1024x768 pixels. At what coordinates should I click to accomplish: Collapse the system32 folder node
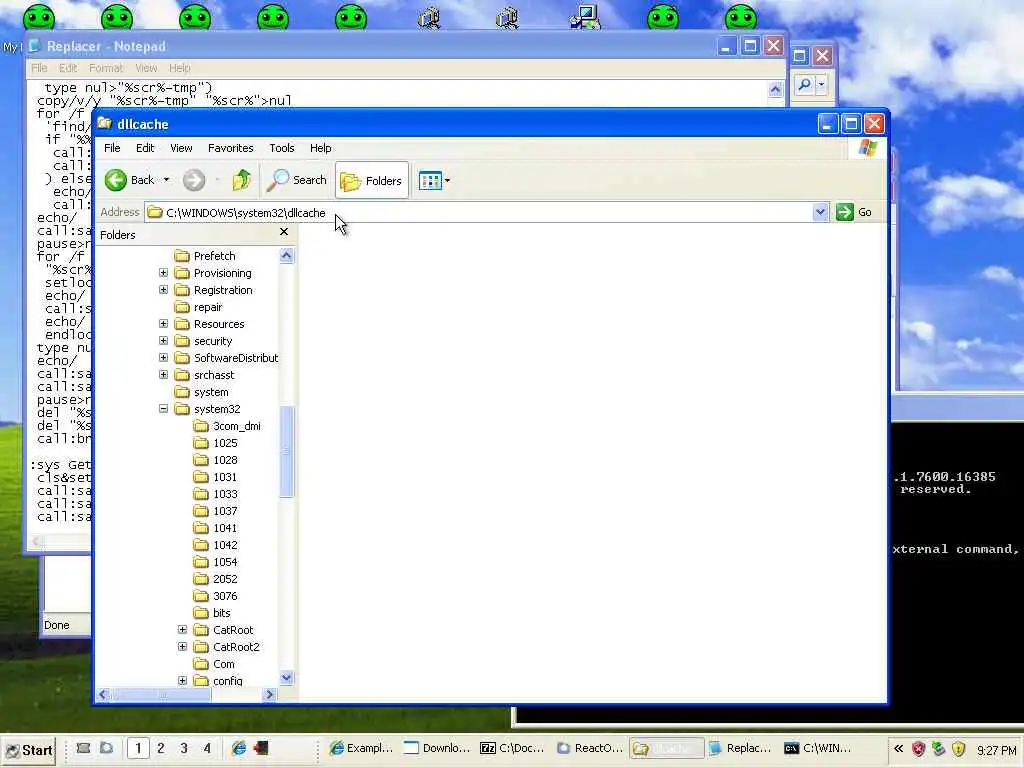click(x=163, y=409)
